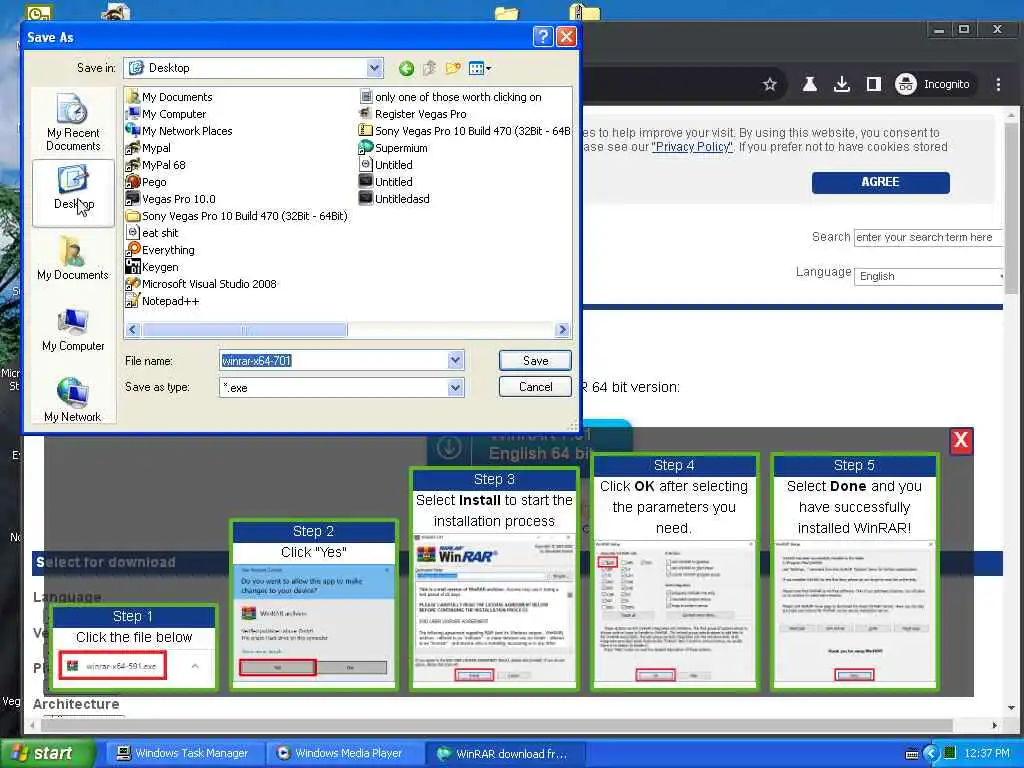Screen dimensions: 1024x768
Task: Select Vegas Pro 10.0 shortcut
Action: click(172, 199)
